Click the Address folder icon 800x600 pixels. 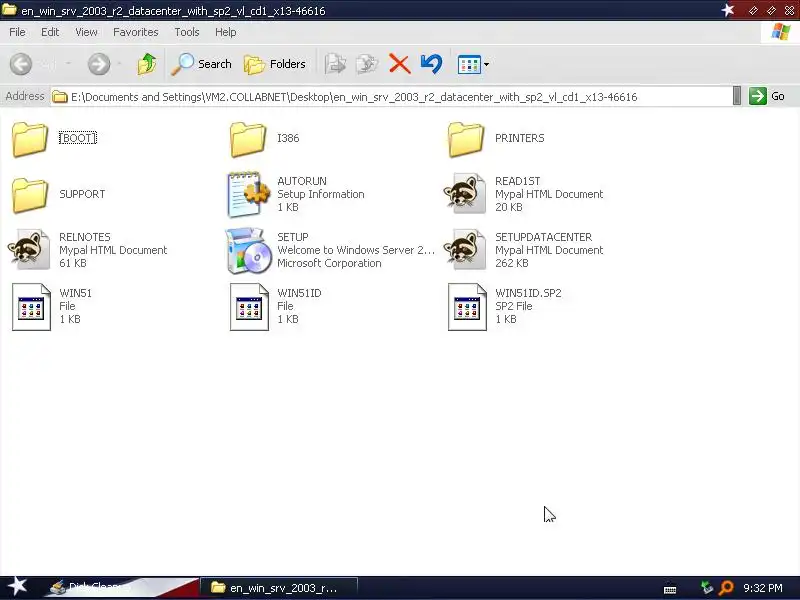pos(60,96)
